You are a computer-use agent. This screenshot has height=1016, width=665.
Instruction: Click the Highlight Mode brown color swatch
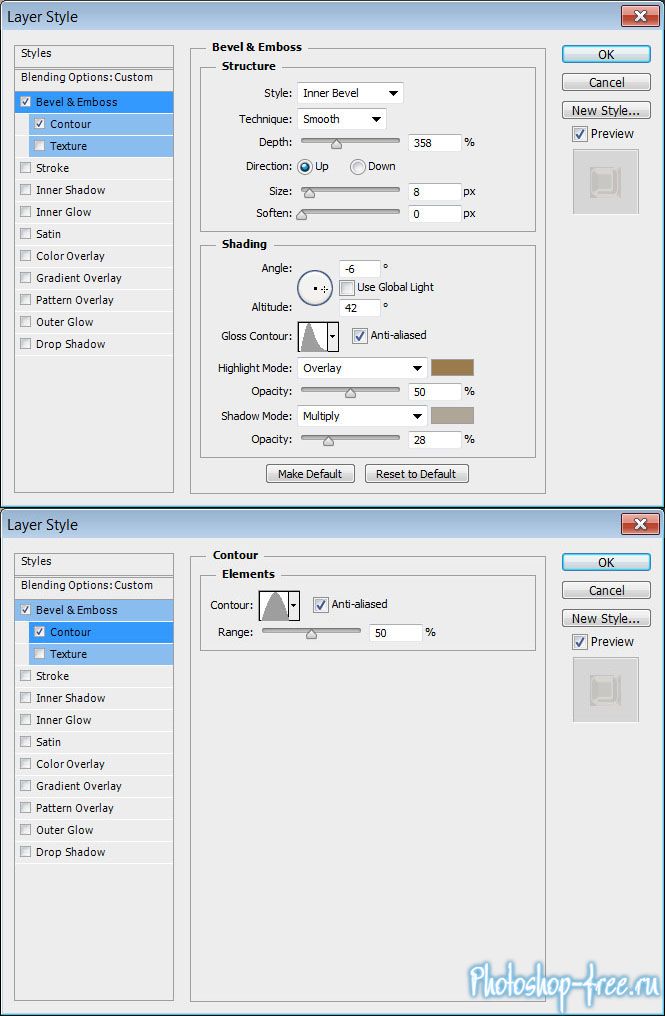click(x=452, y=368)
